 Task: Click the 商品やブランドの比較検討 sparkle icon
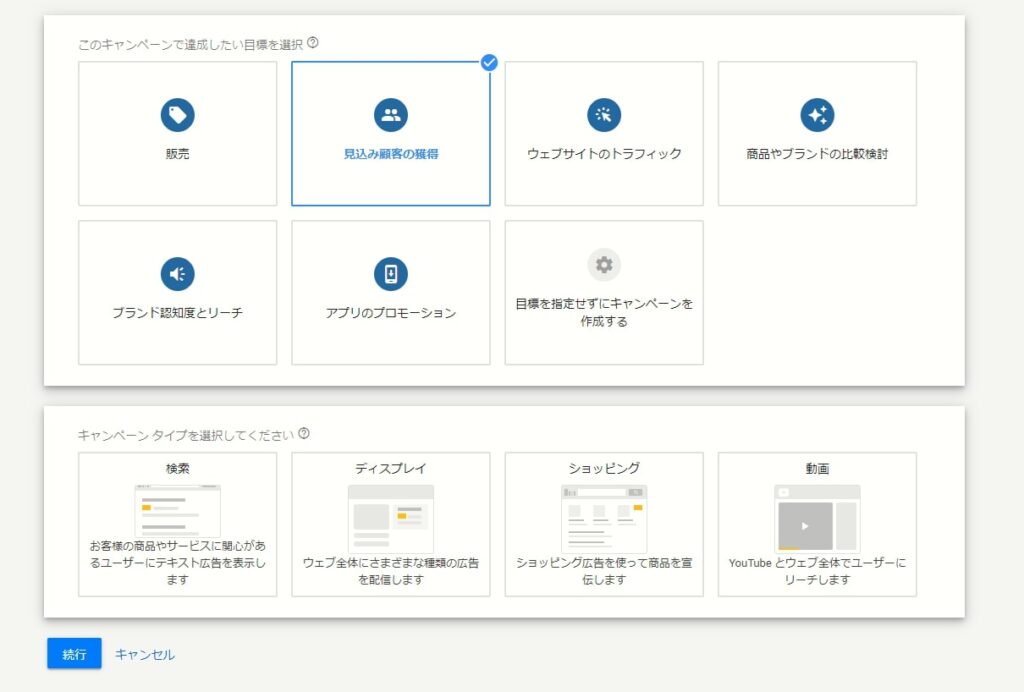coord(817,115)
